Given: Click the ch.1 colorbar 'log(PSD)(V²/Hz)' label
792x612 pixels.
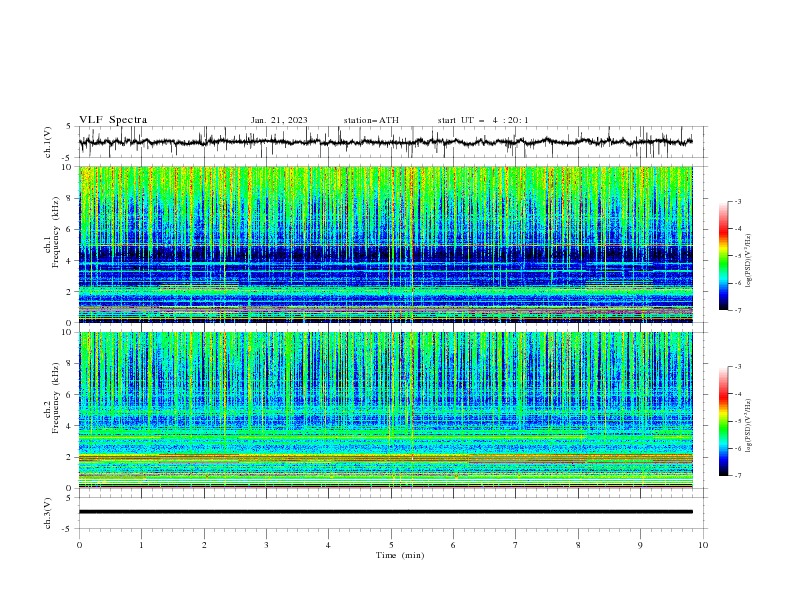Looking at the screenshot, I should (x=749, y=261).
